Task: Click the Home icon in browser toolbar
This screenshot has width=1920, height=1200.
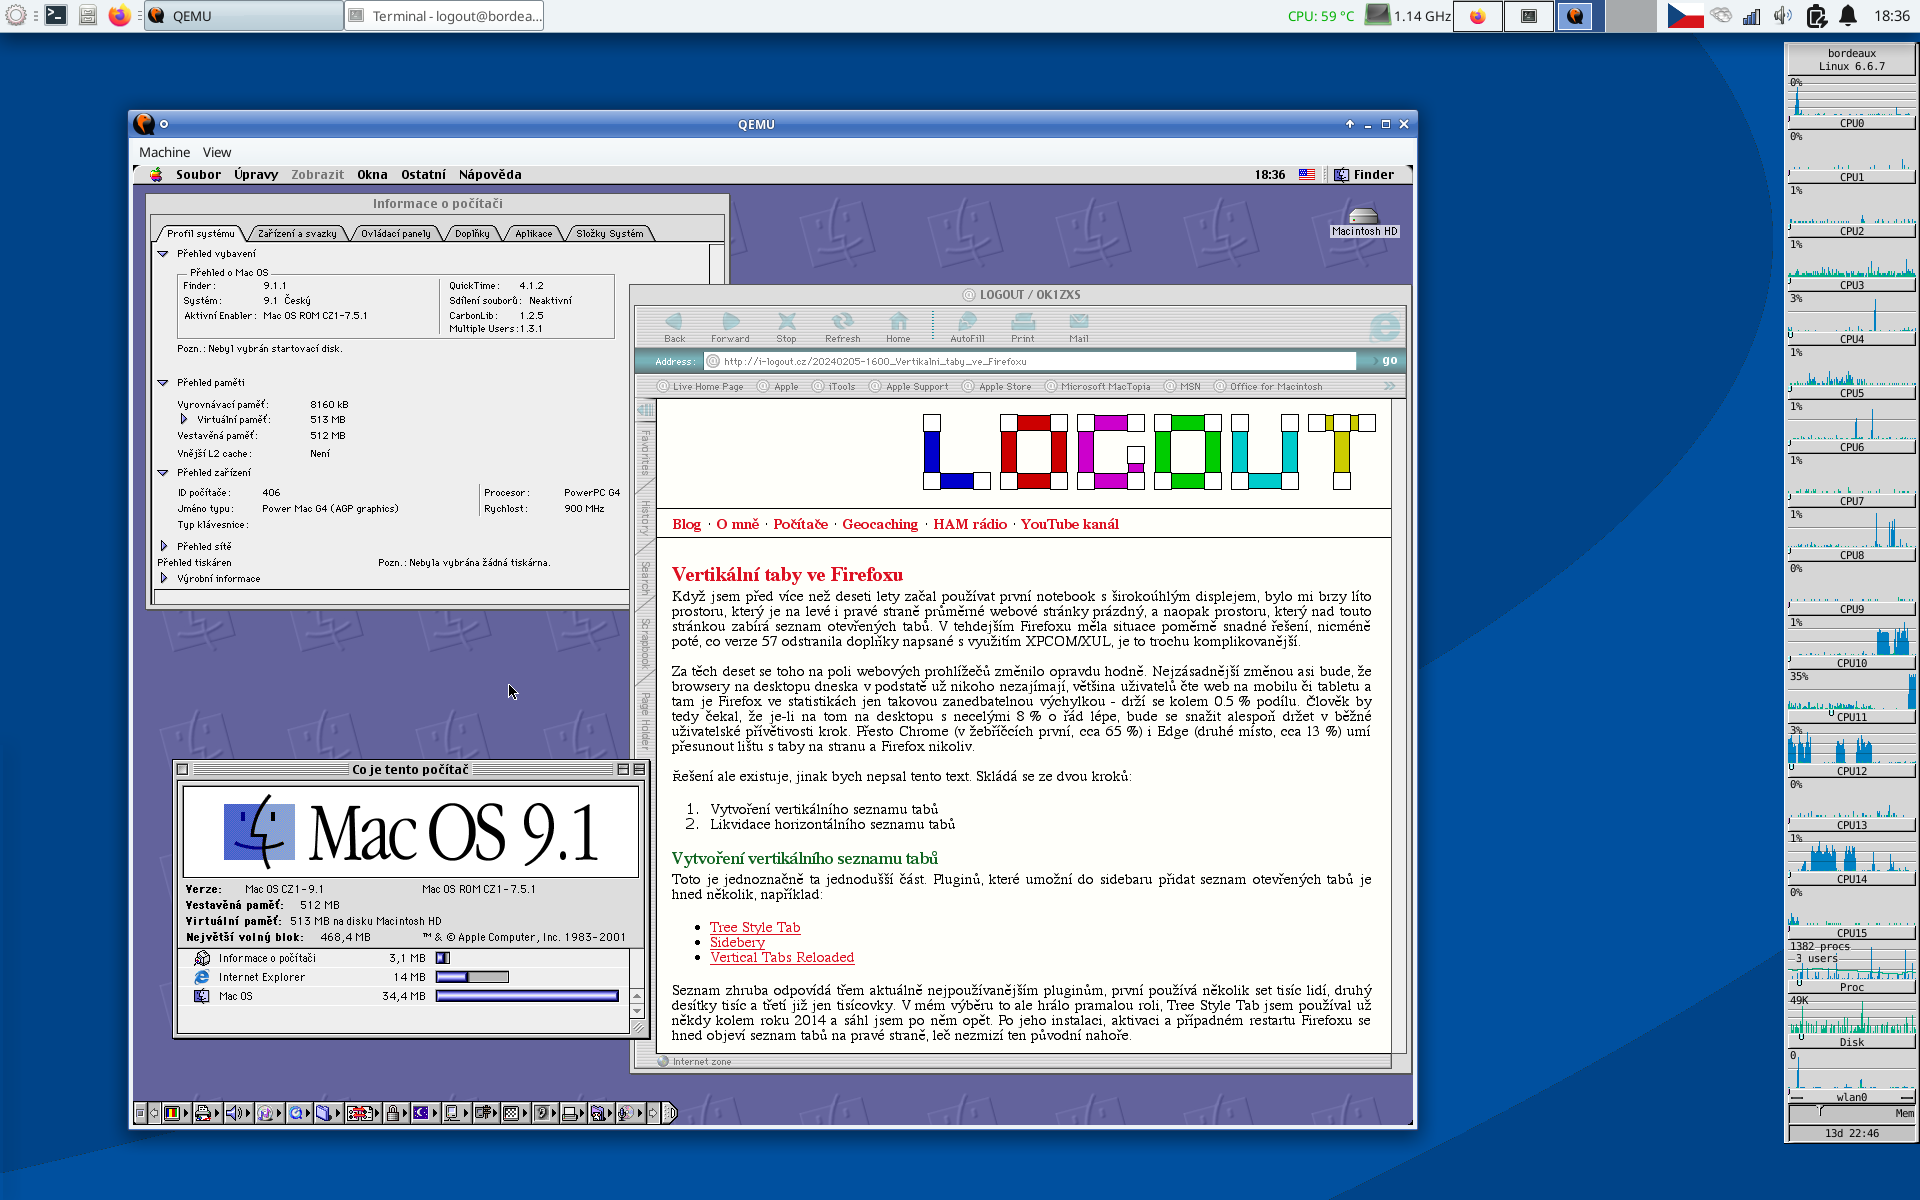Action: pyautogui.click(x=898, y=324)
